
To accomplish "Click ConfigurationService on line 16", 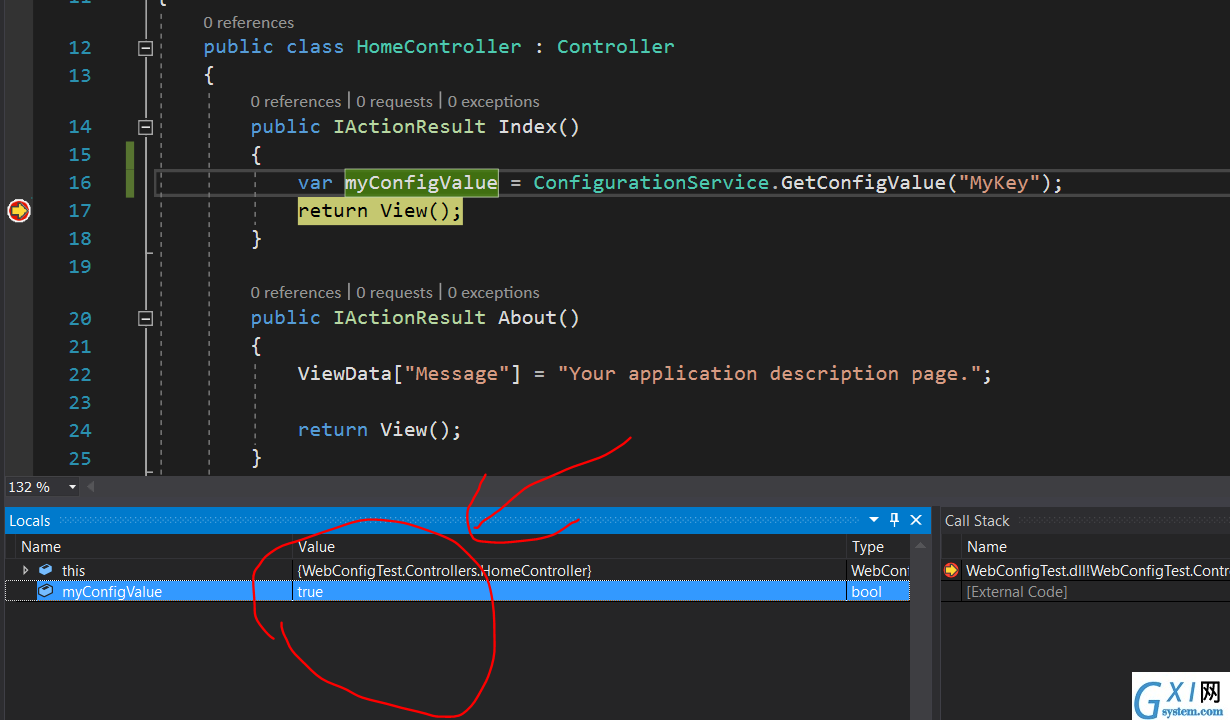I will (x=650, y=182).
